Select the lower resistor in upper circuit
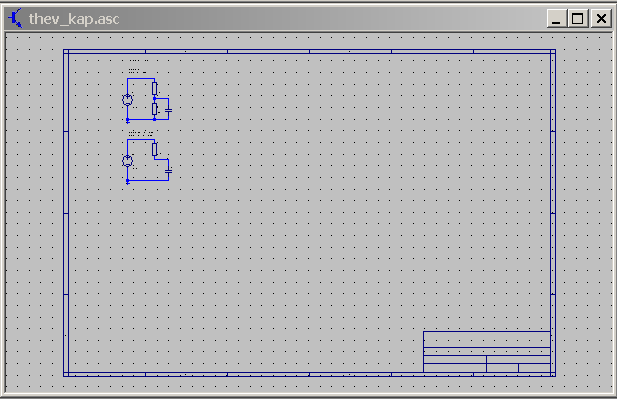 point(155,109)
